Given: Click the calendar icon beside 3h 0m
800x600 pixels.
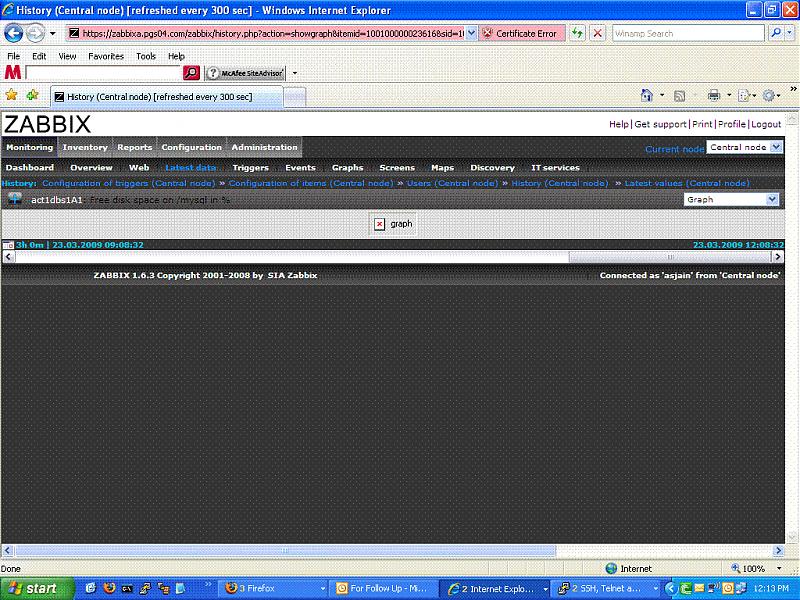Looking at the screenshot, I should [x=8, y=245].
